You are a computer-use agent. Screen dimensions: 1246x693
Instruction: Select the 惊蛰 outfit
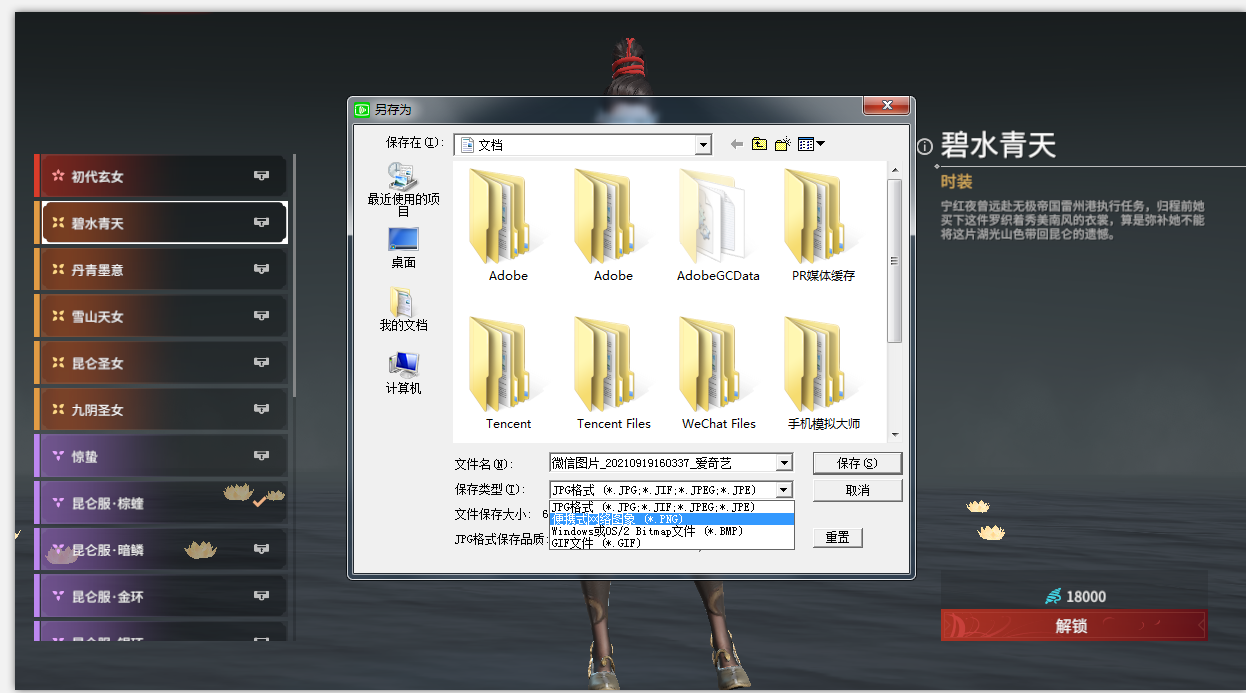pyautogui.click(x=161, y=456)
